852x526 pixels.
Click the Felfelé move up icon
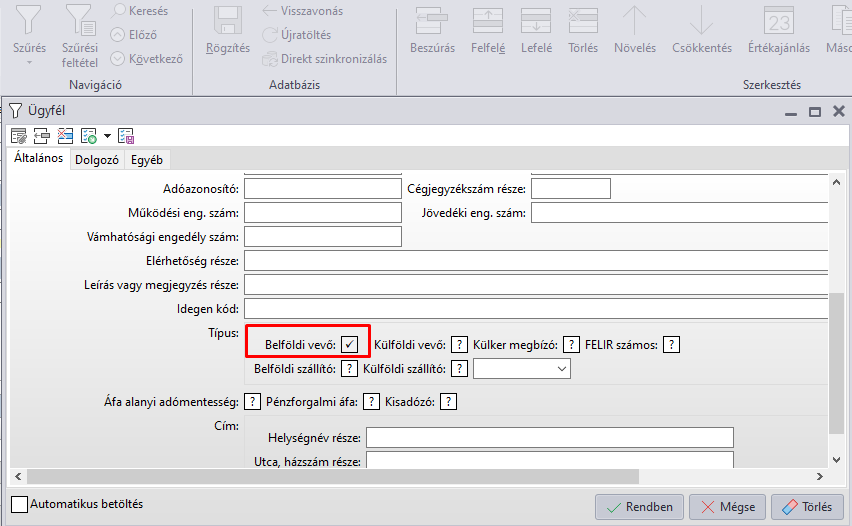(487, 20)
